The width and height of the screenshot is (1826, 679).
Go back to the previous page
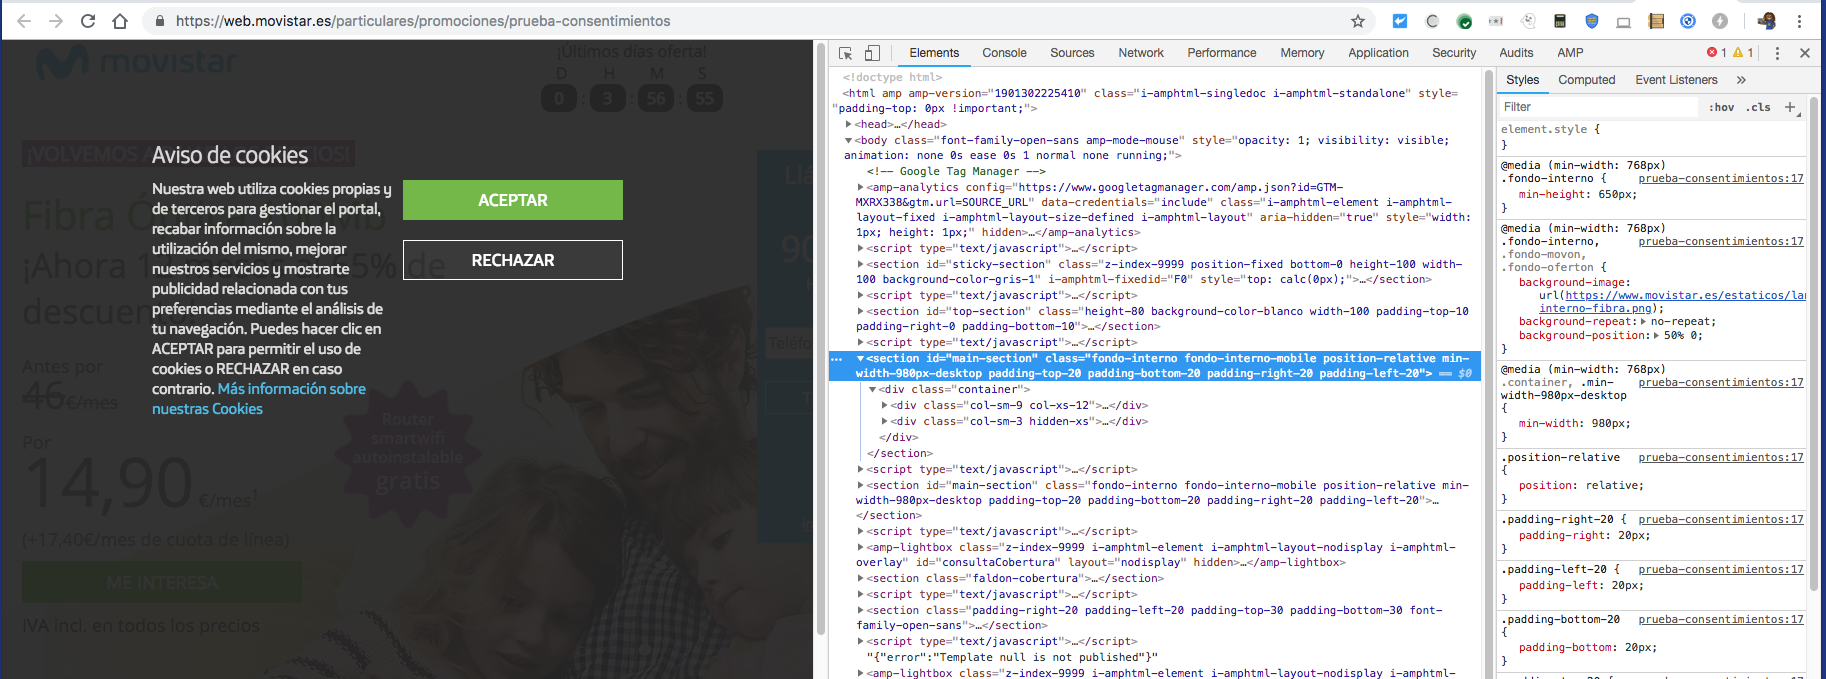(x=24, y=21)
